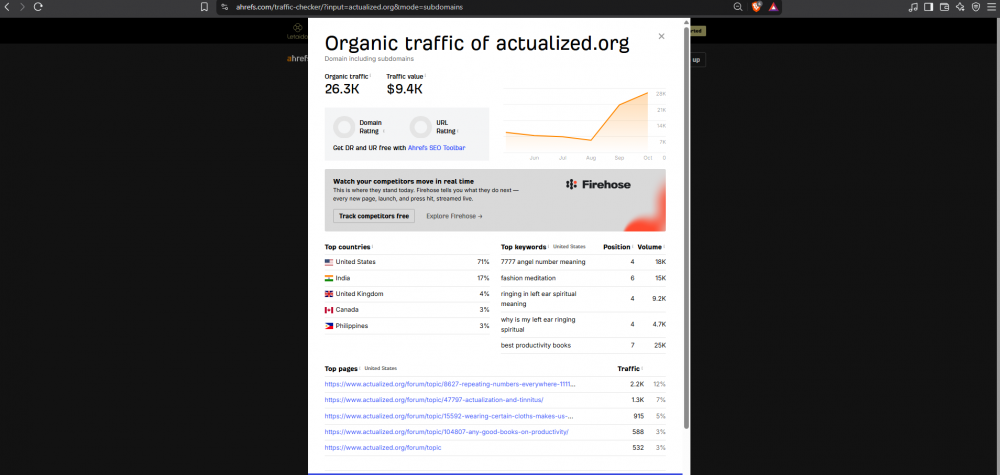Open the actualized.org/forum/topic link
Image resolution: width=1000 pixels, height=475 pixels.
383,448
